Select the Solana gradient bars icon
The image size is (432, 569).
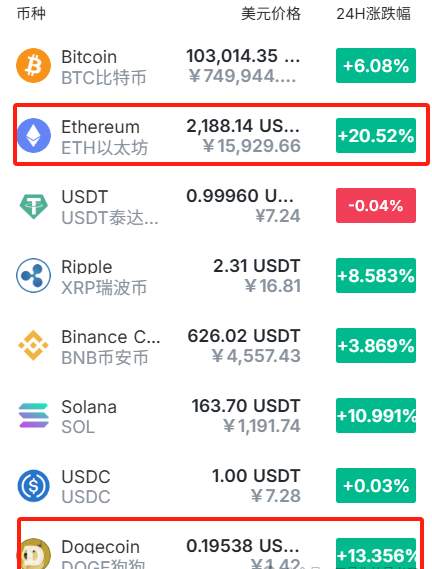(33, 416)
